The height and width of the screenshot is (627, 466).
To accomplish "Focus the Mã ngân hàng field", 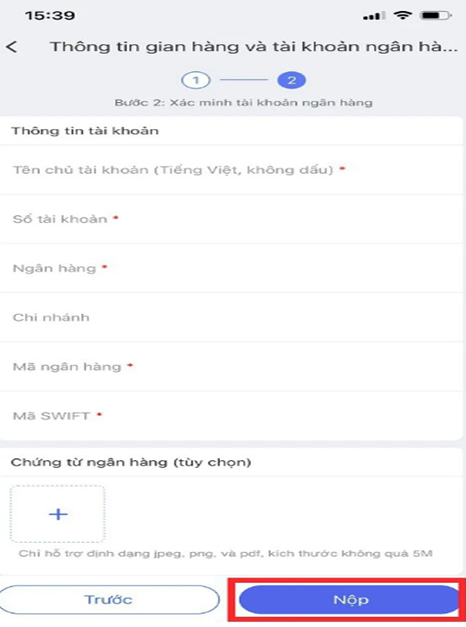I will (x=232, y=367).
